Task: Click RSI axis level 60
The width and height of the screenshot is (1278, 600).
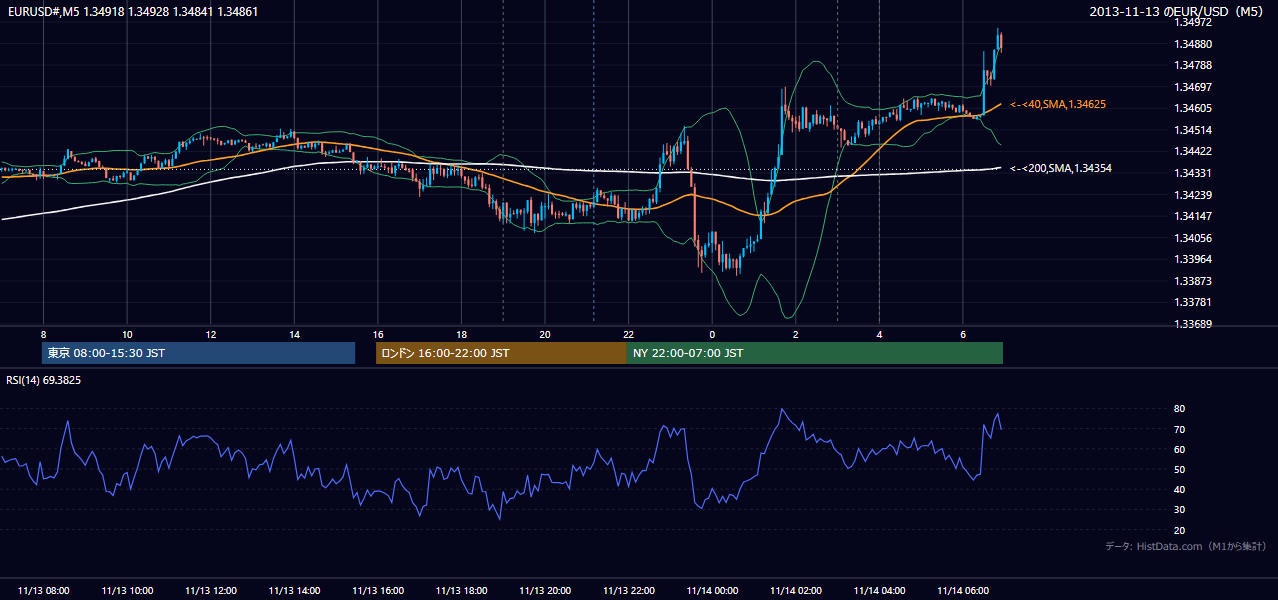Action: 1180,449
